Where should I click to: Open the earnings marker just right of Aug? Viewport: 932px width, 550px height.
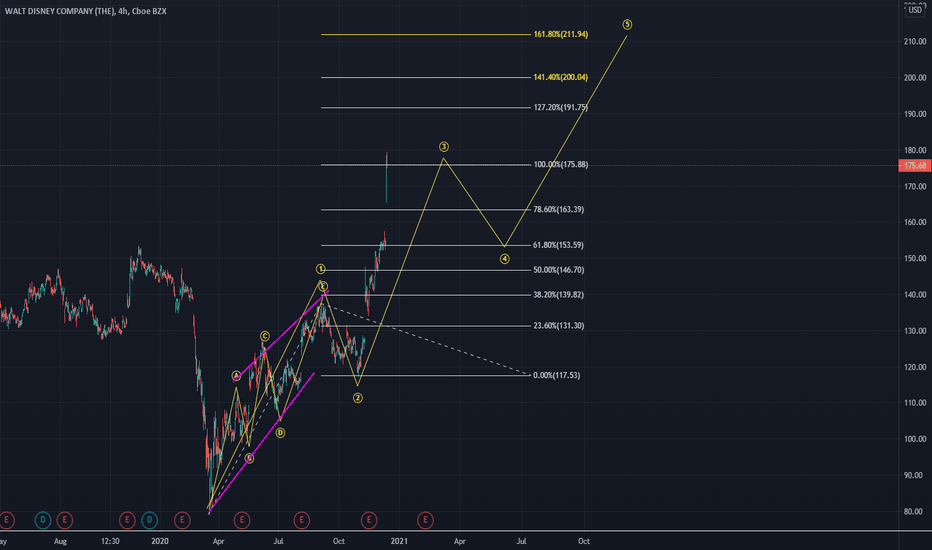coord(65,521)
